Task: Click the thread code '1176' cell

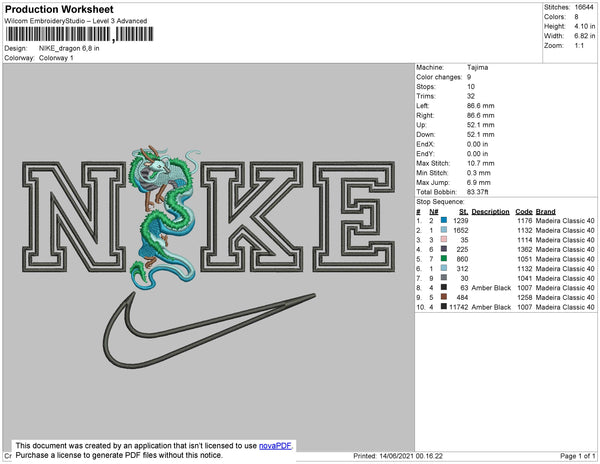Action: coord(524,221)
